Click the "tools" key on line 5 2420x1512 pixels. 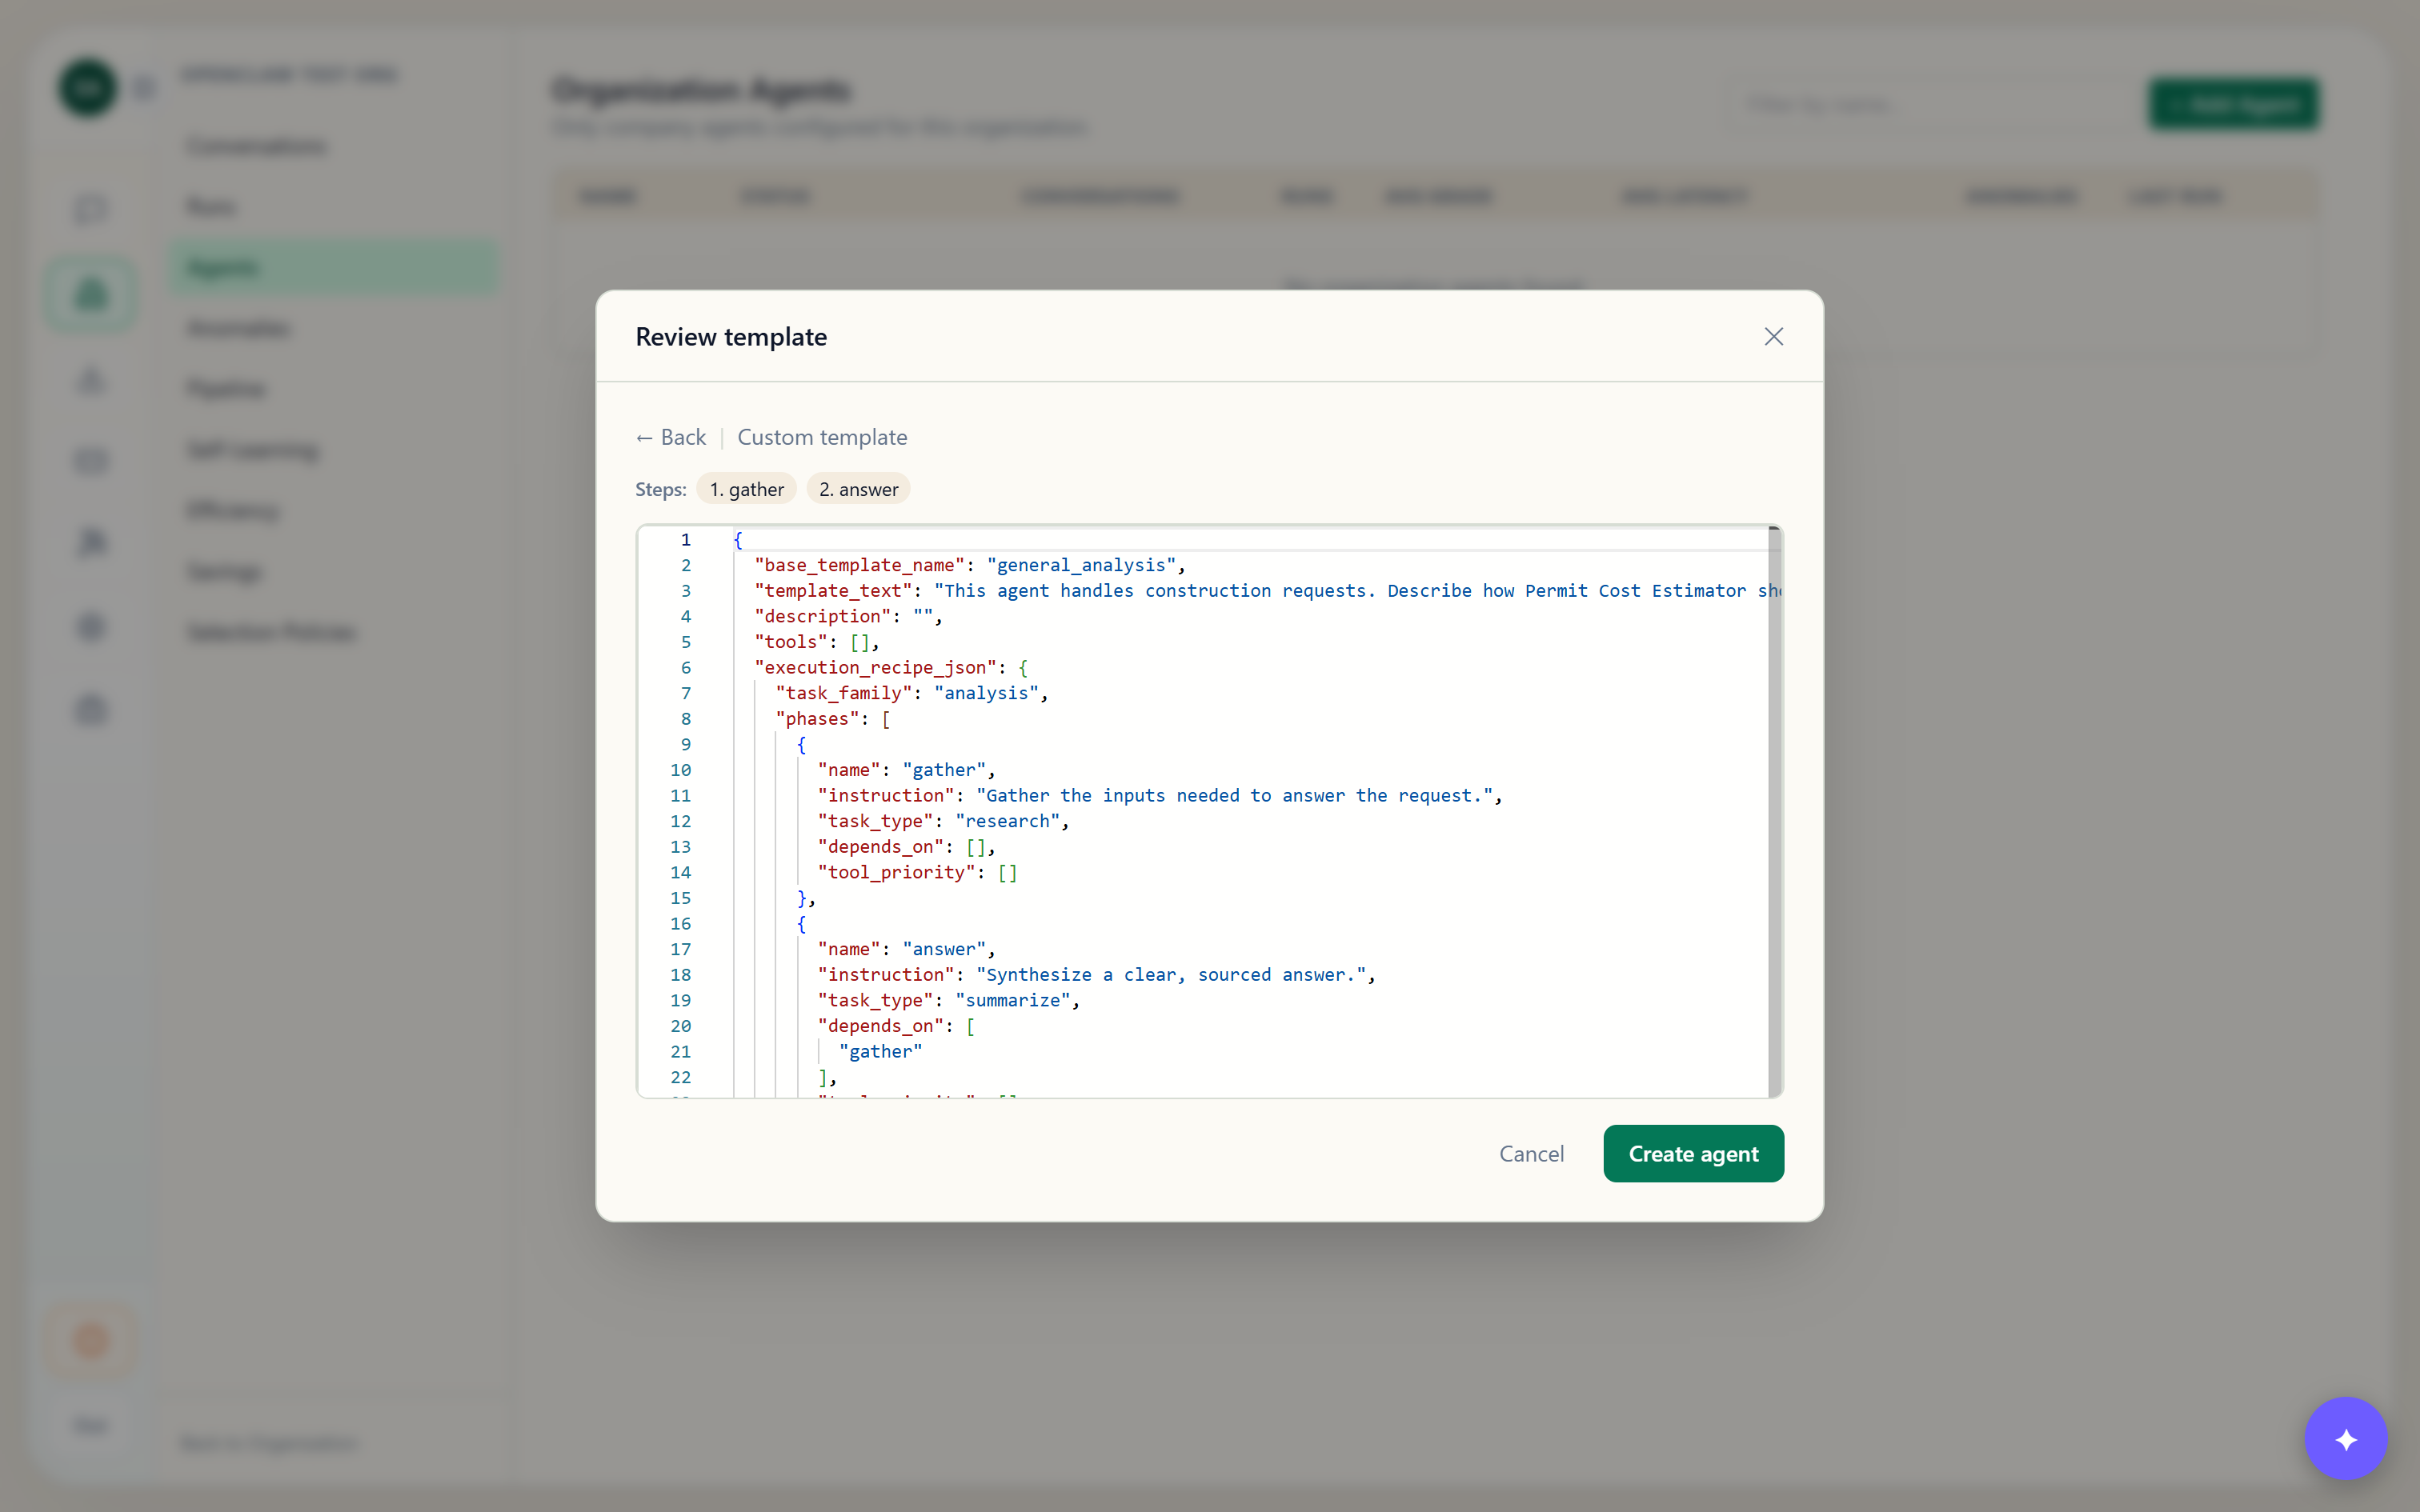coord(791,642)
